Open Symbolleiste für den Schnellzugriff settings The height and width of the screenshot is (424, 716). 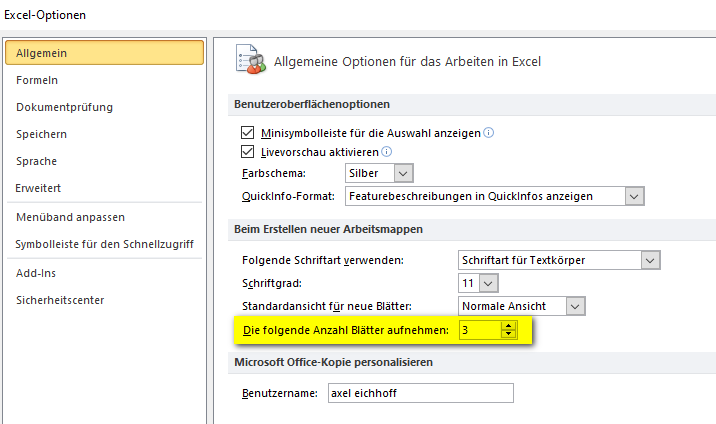pos(105,244)
